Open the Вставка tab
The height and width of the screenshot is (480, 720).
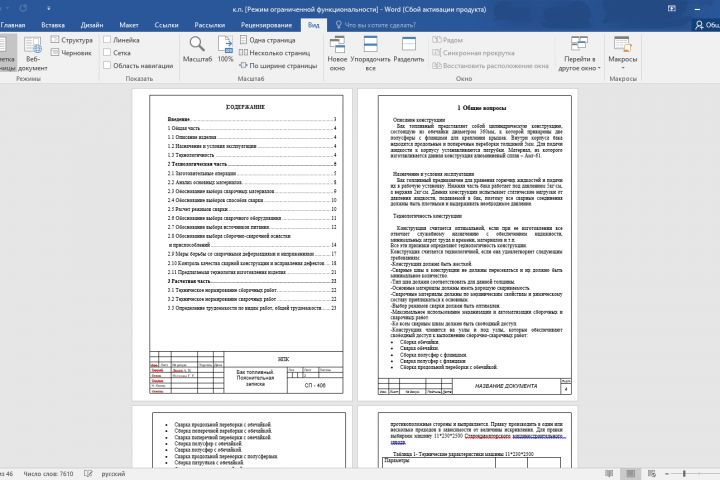(x=53, y=25)
